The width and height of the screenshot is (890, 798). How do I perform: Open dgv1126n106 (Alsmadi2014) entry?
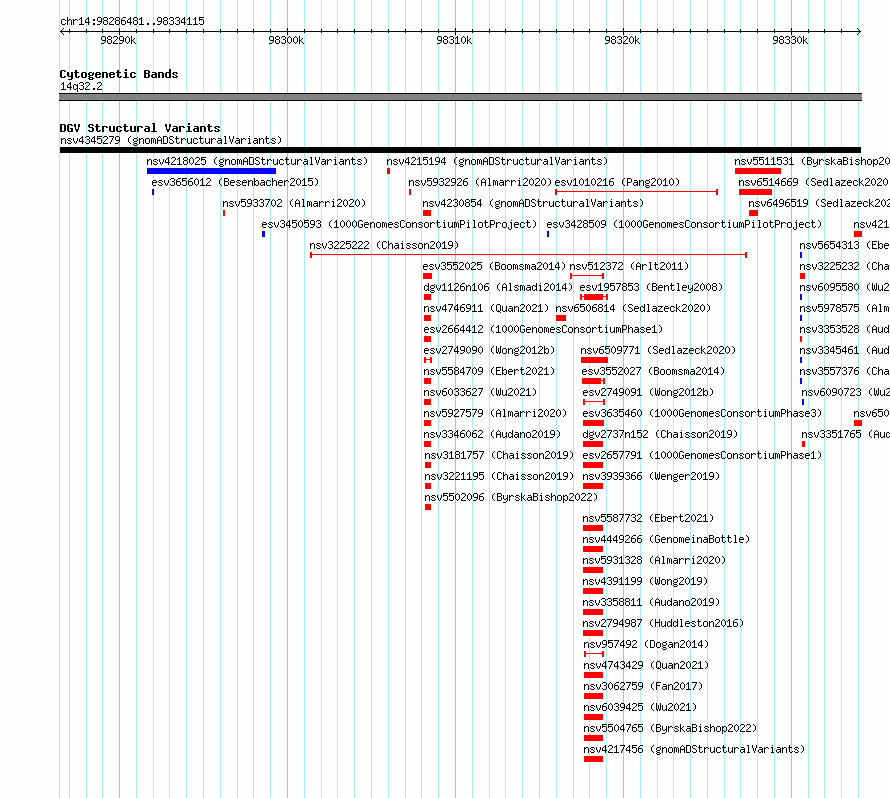tap(498, 287)
